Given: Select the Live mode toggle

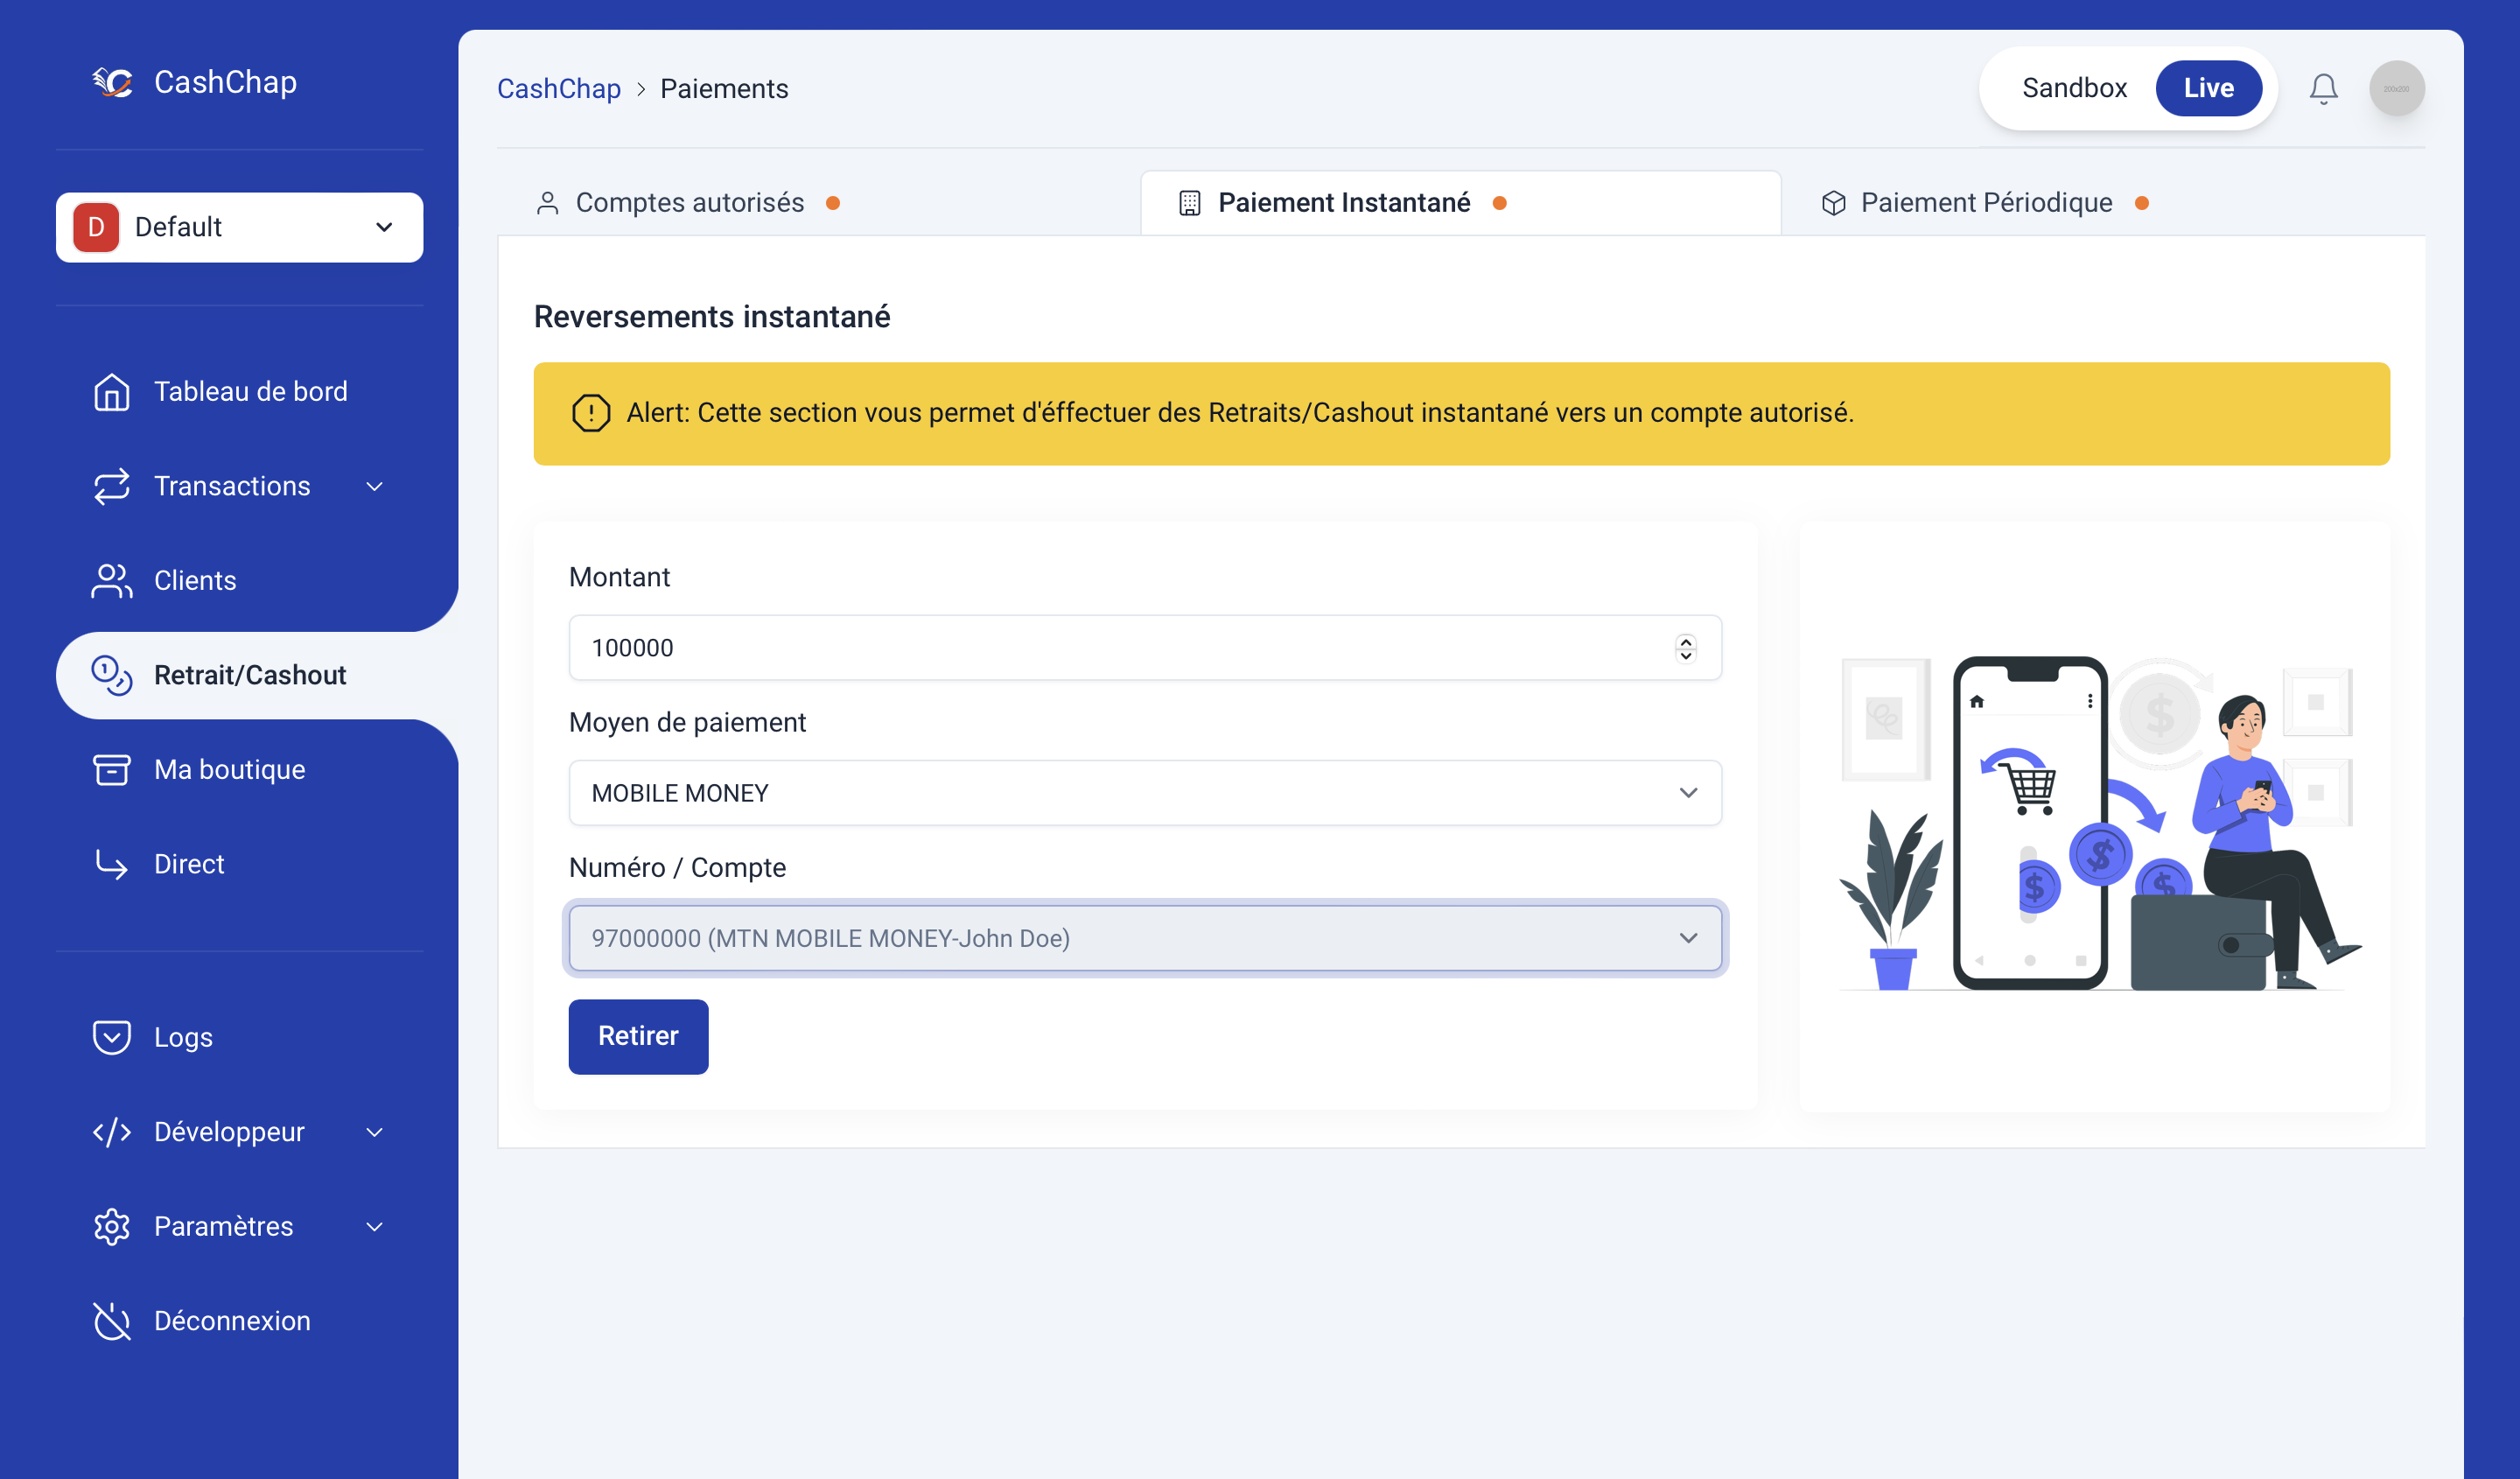Looking at the screenshot, I should (x=2208, y=88).
